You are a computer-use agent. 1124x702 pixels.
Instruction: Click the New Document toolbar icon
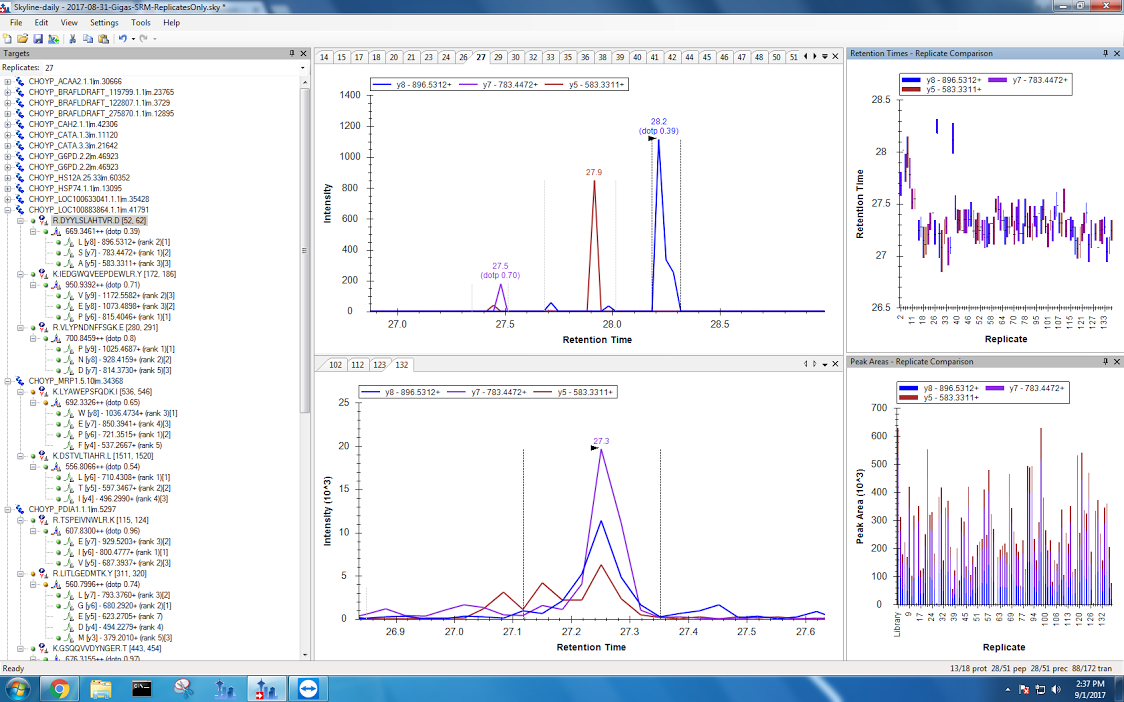click(x=8, y=39)
